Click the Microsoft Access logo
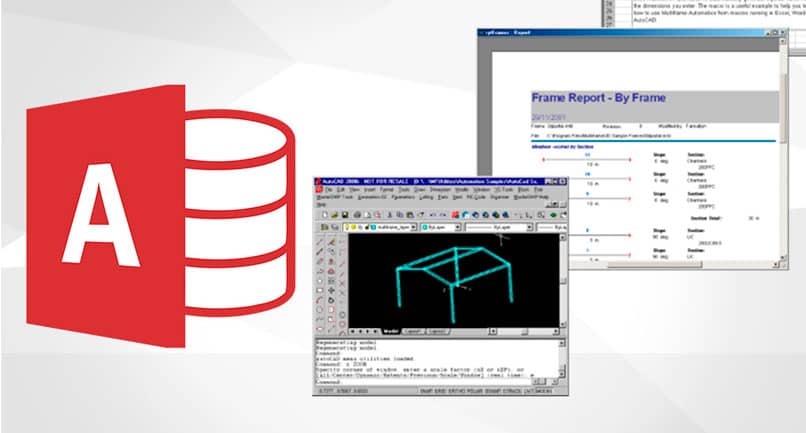Screen dimensions: 806x433 click(160, 216)
